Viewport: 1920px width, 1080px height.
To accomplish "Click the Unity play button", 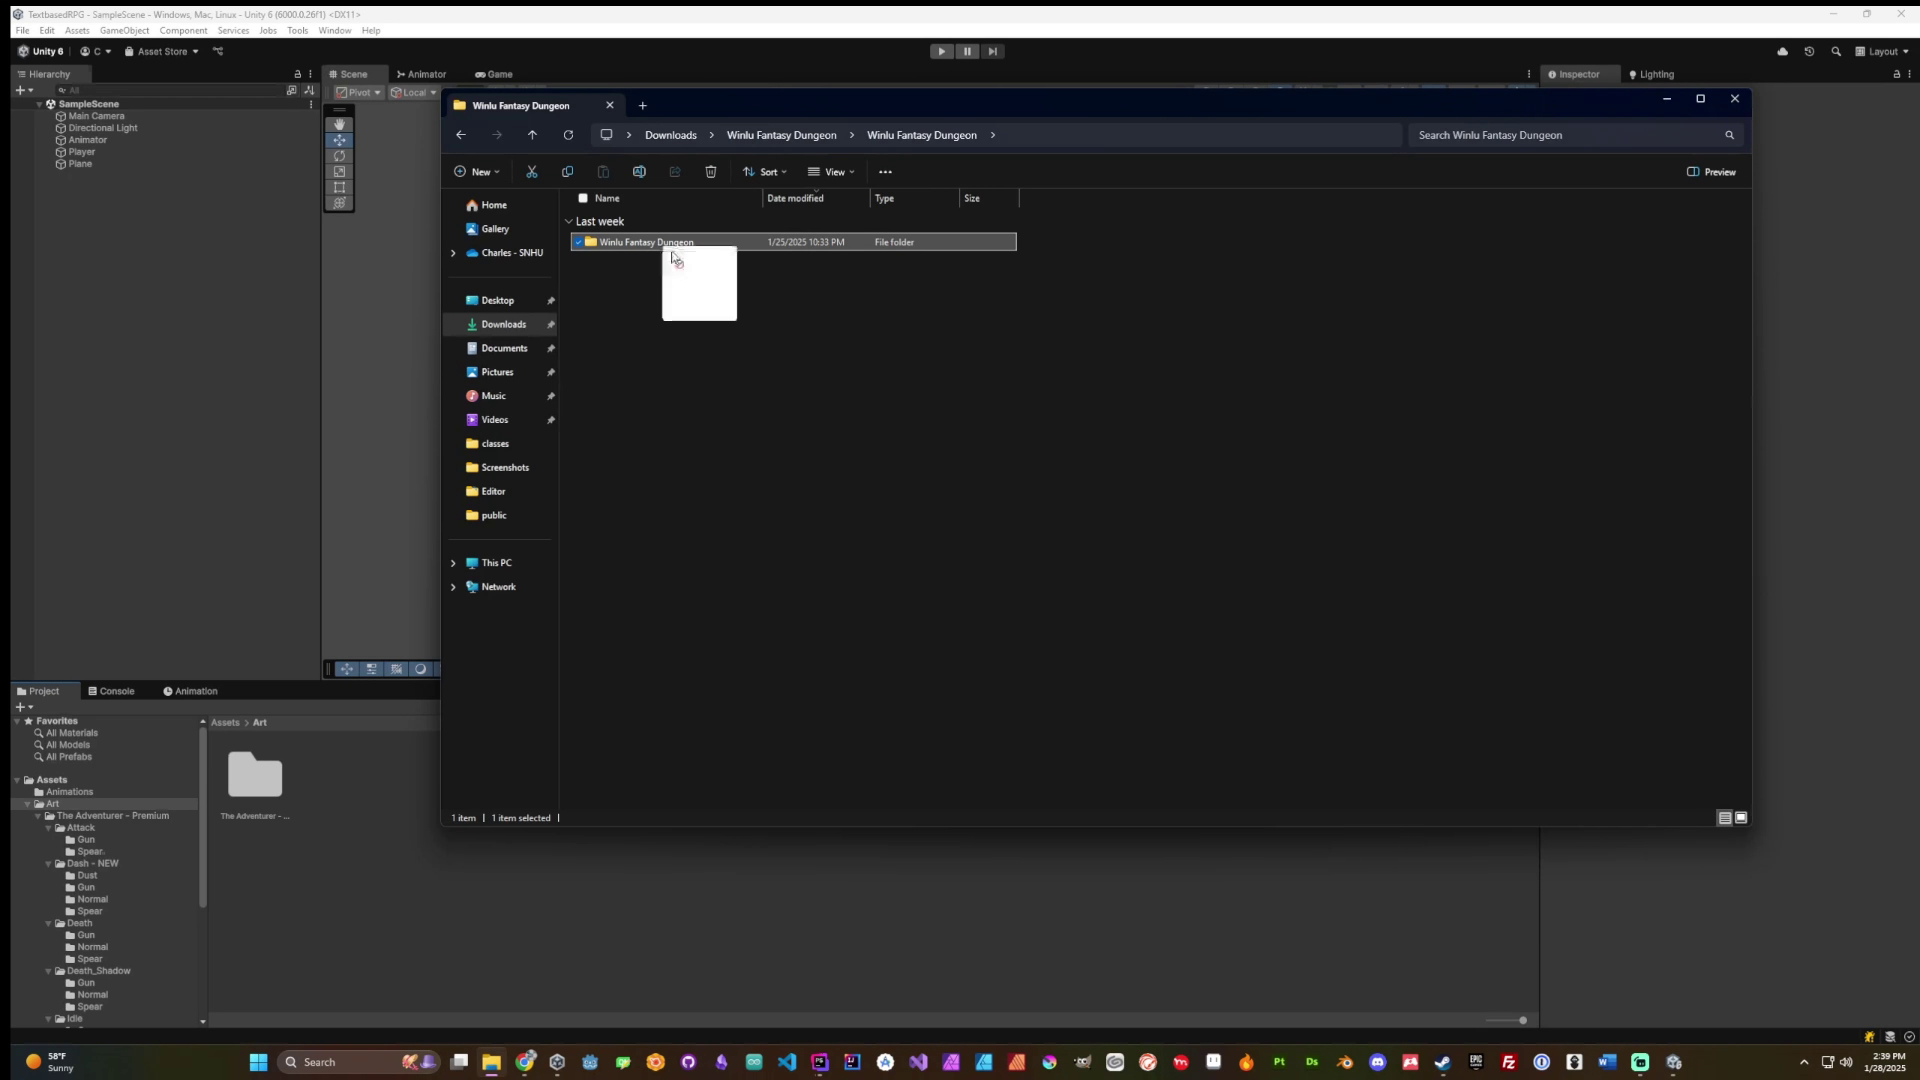I will point(941,51).
